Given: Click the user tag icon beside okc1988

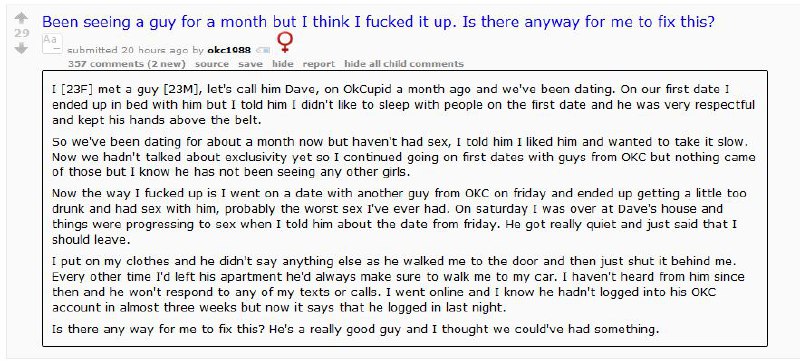Looking at the screenshot, I should [262, 50].
